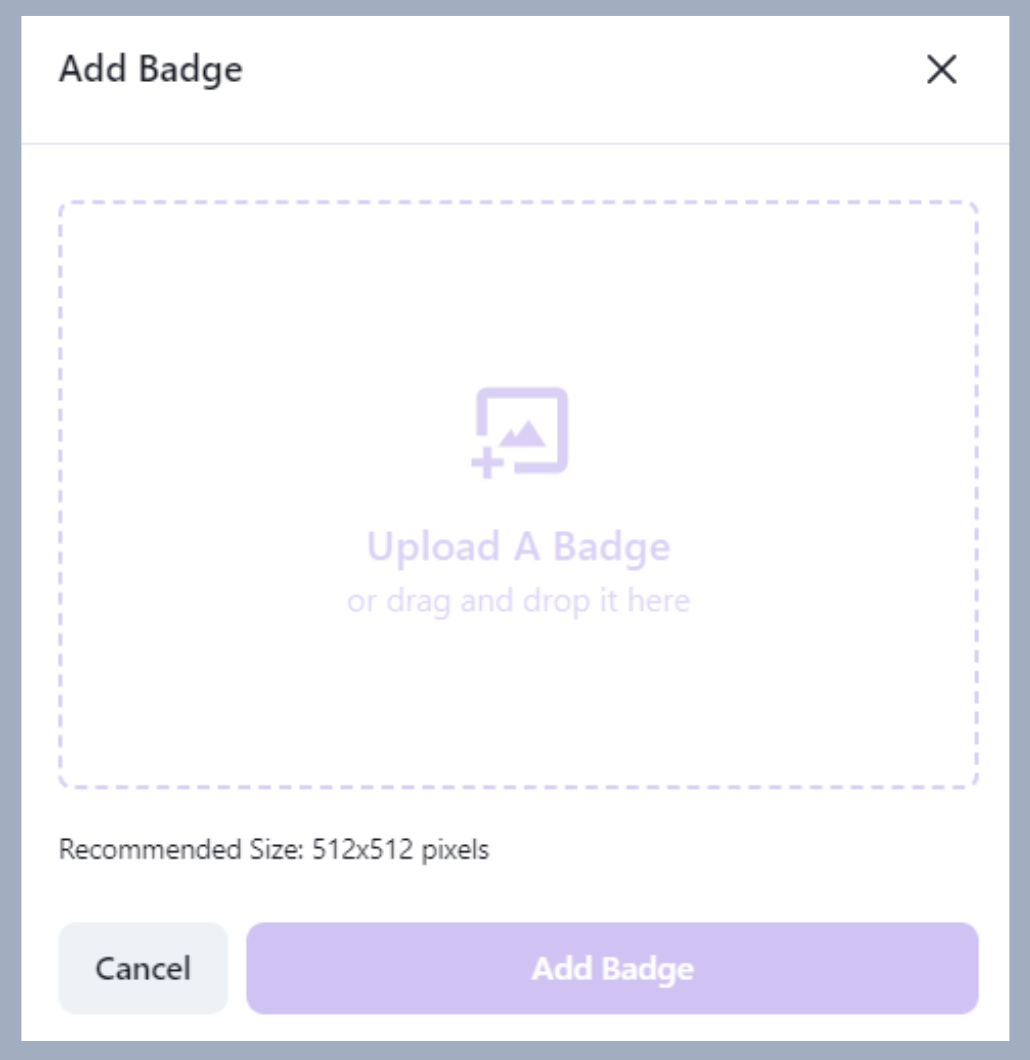
Task: Select the Upload A Badge heading
Action: 518,546
